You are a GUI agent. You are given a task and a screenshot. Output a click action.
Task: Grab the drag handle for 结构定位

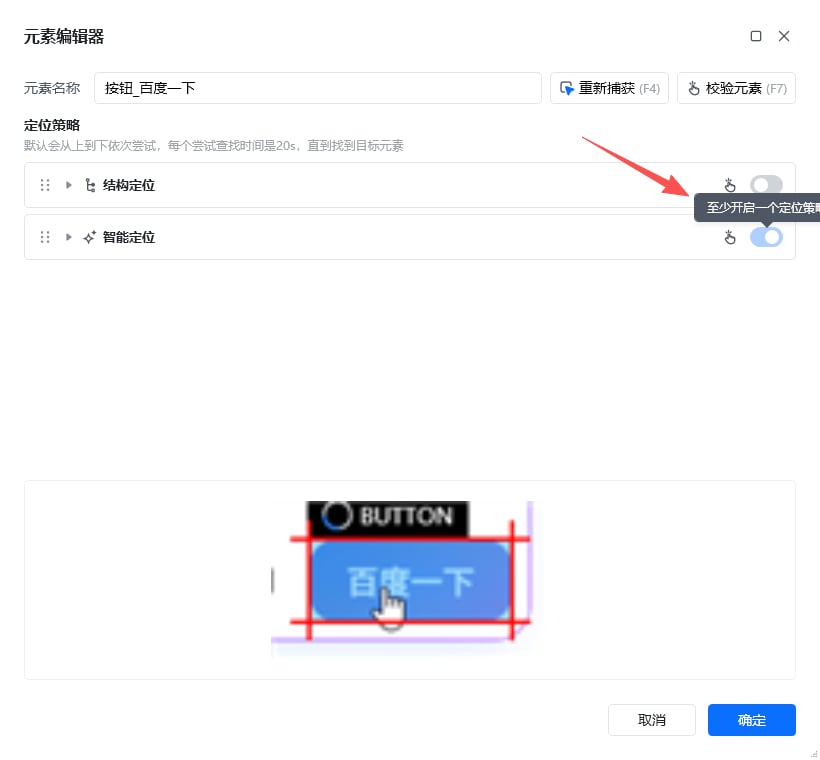coord(45,185)
